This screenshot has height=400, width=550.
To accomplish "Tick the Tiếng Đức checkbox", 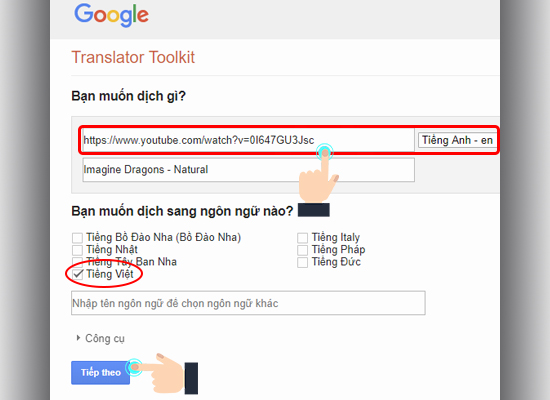I will 302,262.
